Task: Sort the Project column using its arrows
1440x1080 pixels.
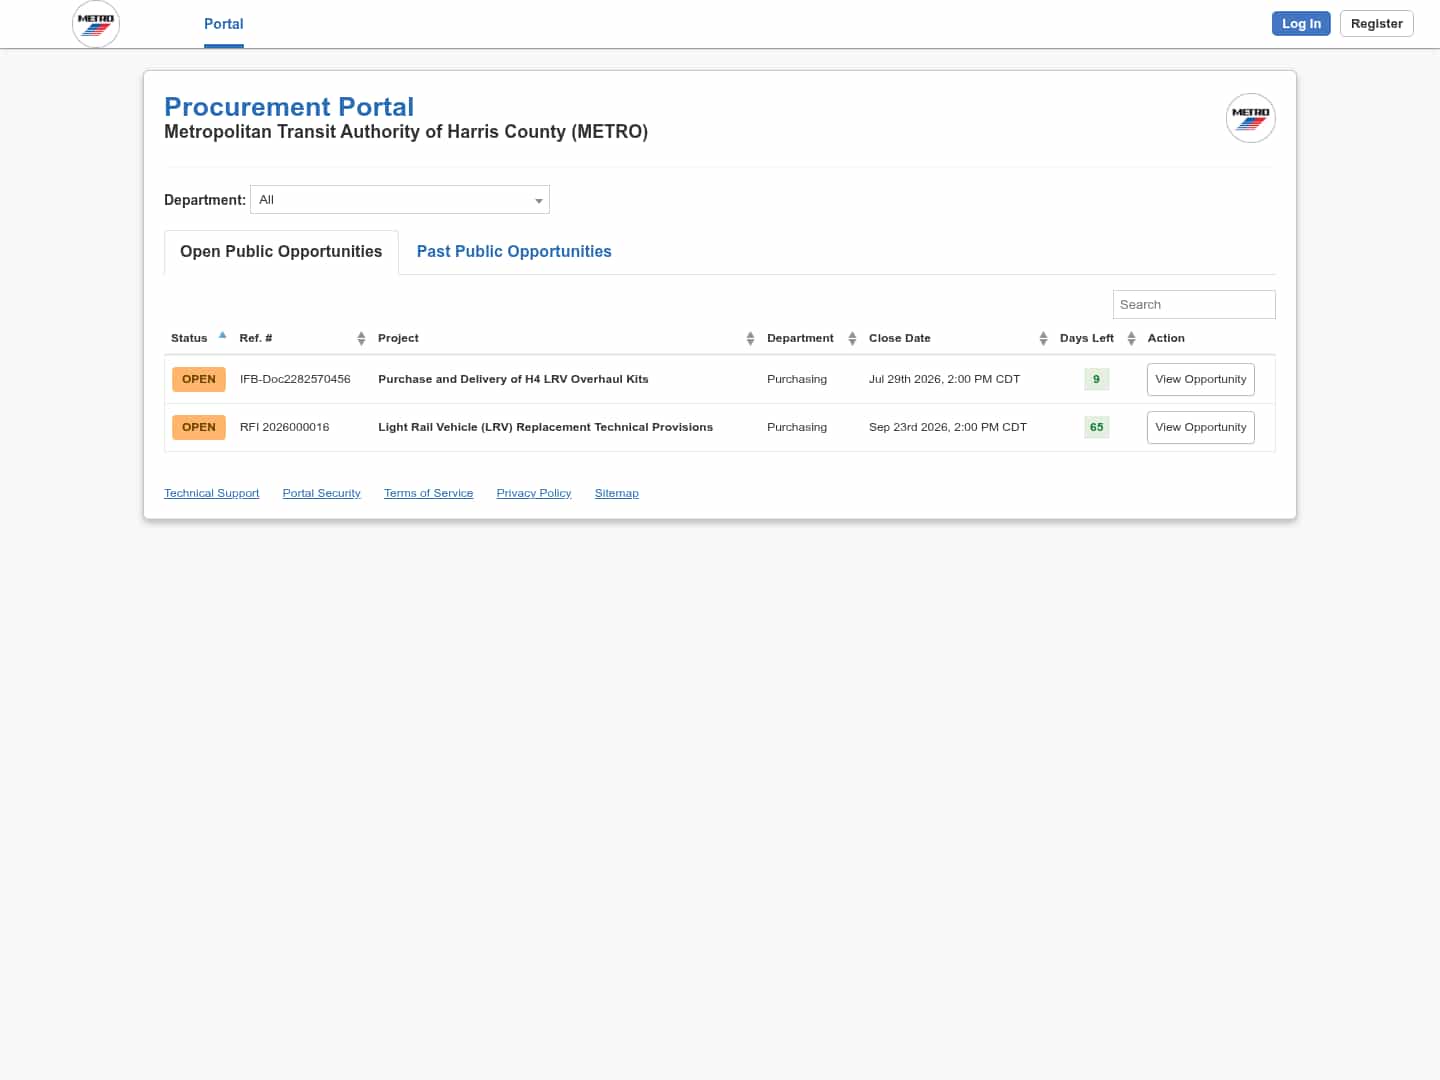Action: (750, 339)
